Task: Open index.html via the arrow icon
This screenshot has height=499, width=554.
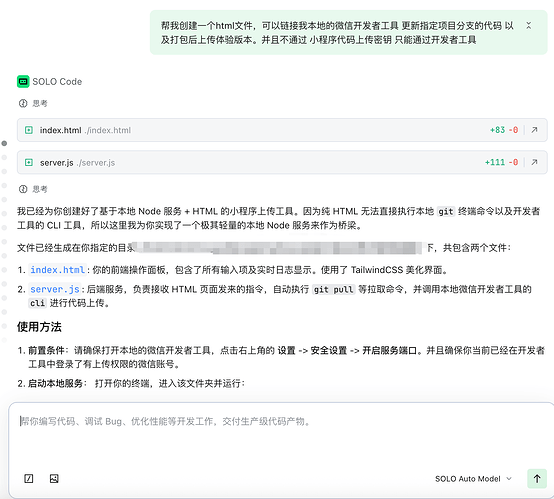Action: 534,130
